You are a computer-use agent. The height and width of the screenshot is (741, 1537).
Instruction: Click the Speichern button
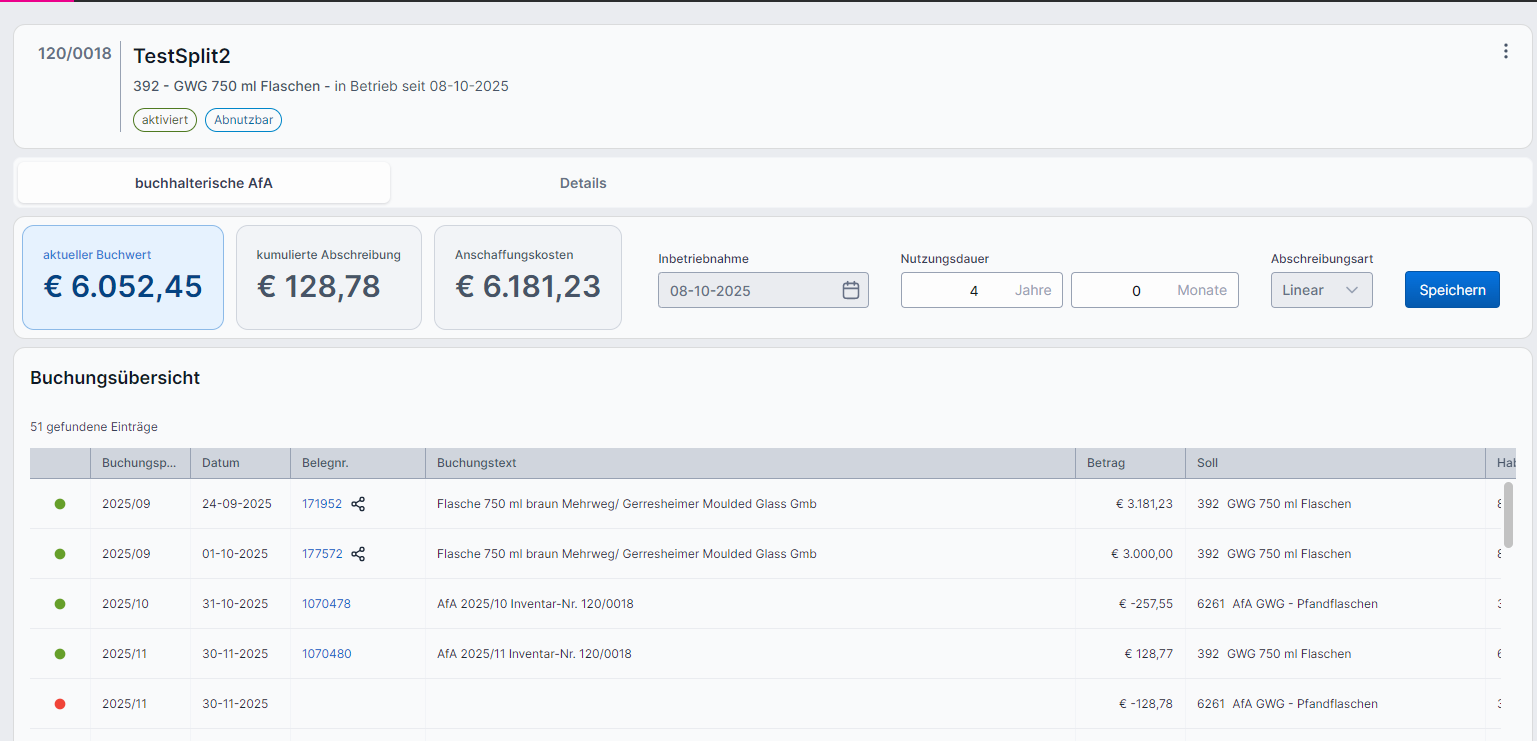click(1451, 290)
